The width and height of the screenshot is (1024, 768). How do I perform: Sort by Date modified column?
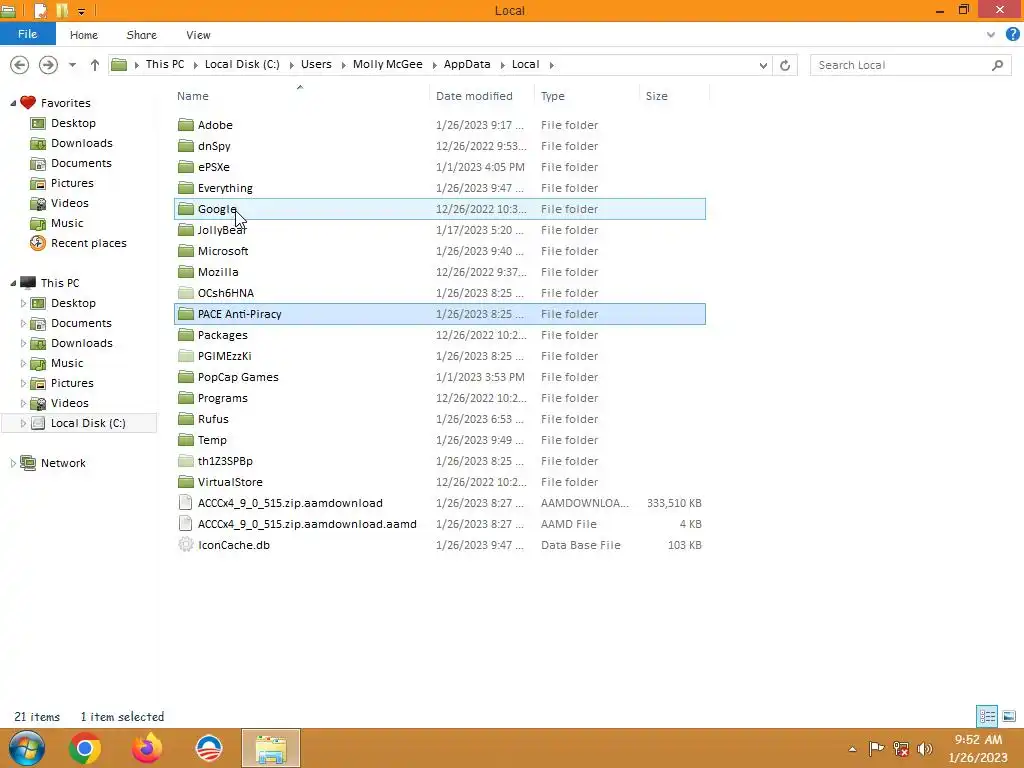click(x=474, y=96)
